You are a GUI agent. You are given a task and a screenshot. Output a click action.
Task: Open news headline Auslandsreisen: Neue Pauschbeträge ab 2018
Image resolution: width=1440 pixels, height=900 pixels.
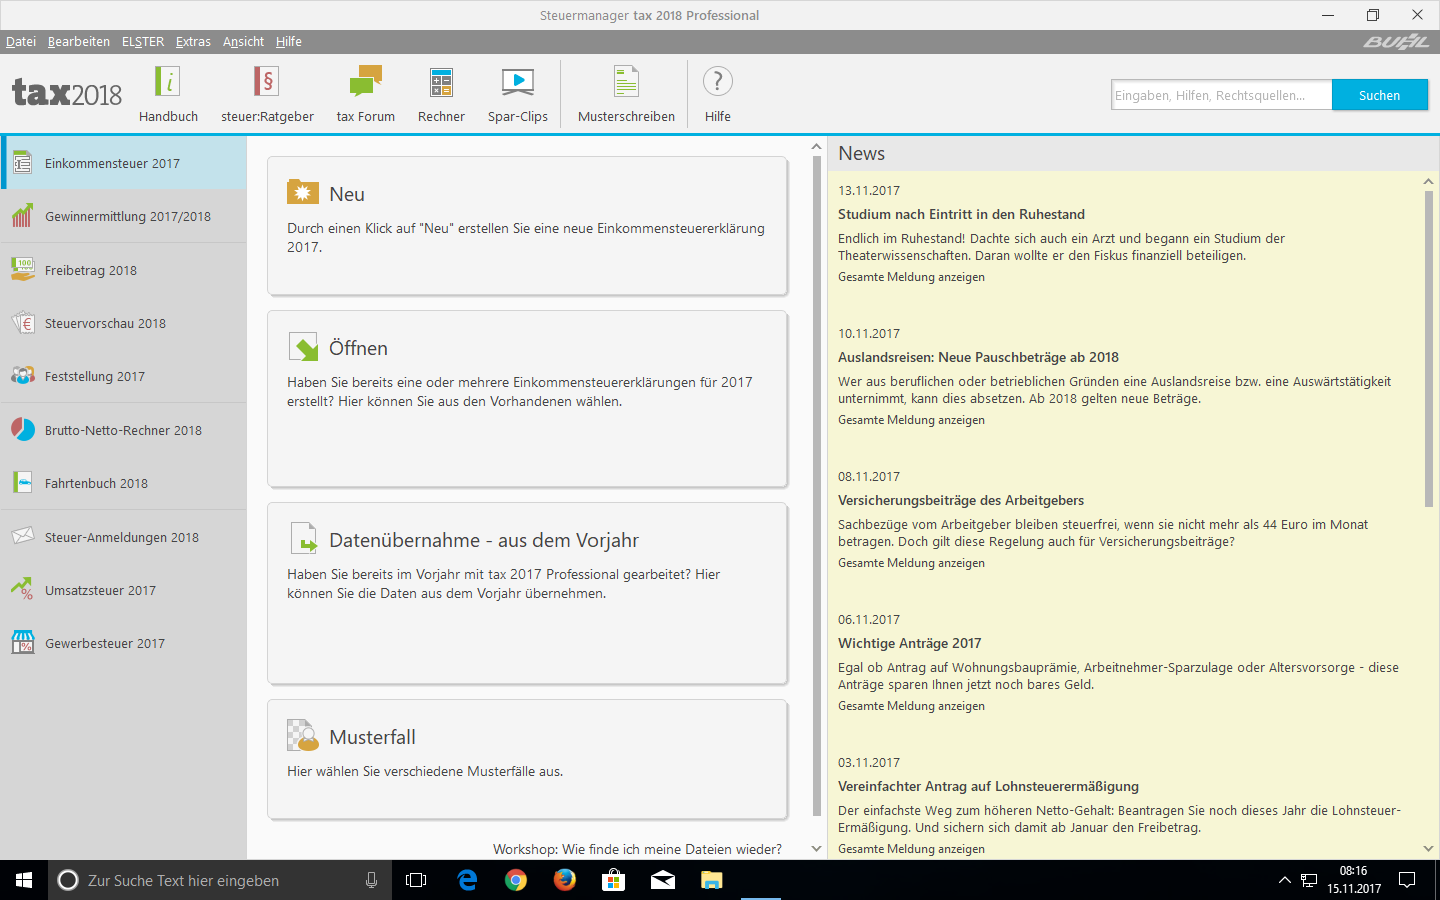(978, 357)
